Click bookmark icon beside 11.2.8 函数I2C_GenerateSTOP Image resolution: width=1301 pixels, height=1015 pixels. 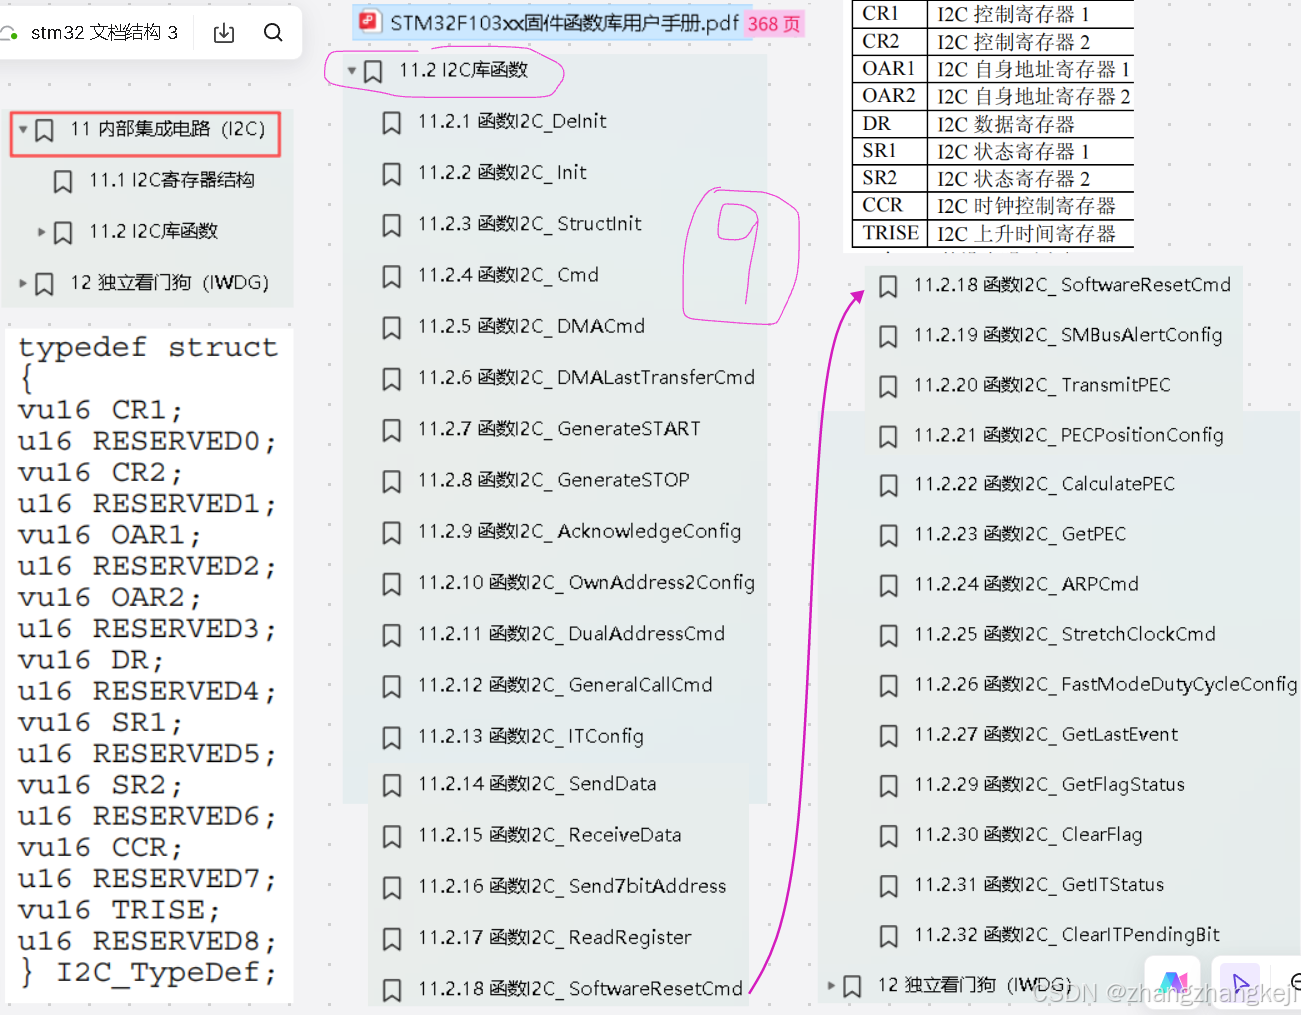(392, 482)
